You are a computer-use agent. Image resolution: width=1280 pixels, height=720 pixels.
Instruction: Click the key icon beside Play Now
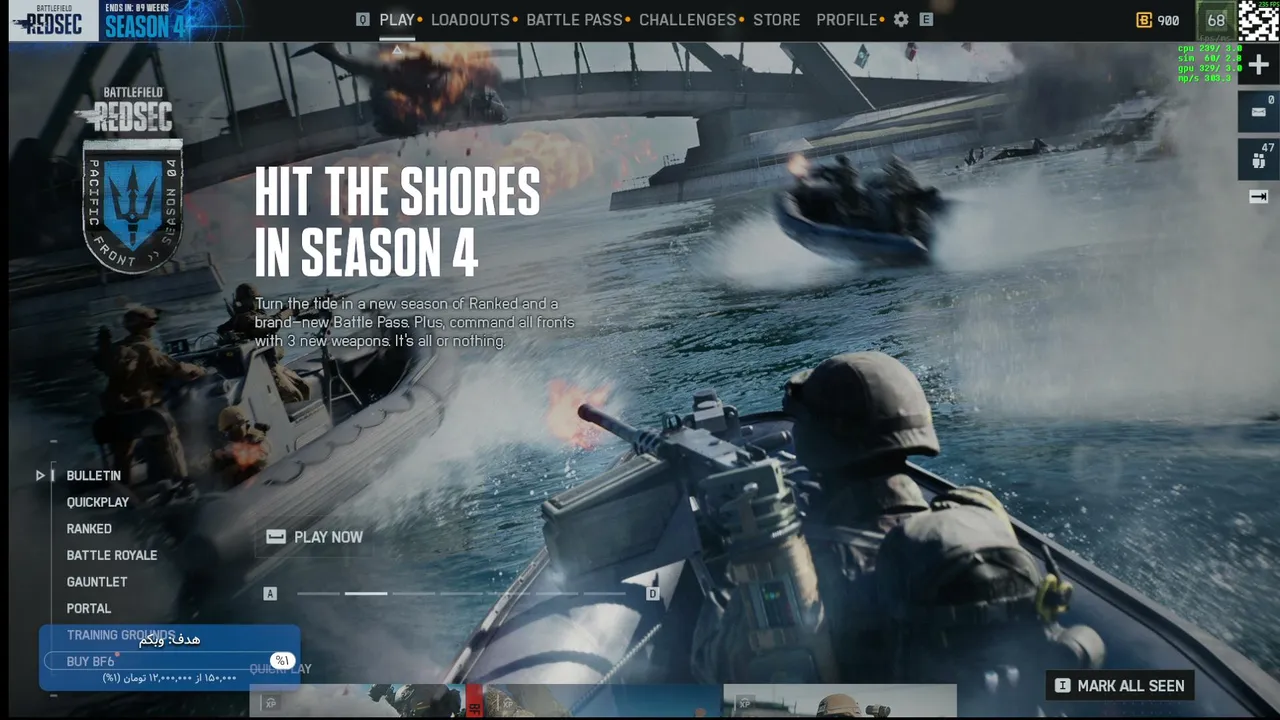[276, 537]
